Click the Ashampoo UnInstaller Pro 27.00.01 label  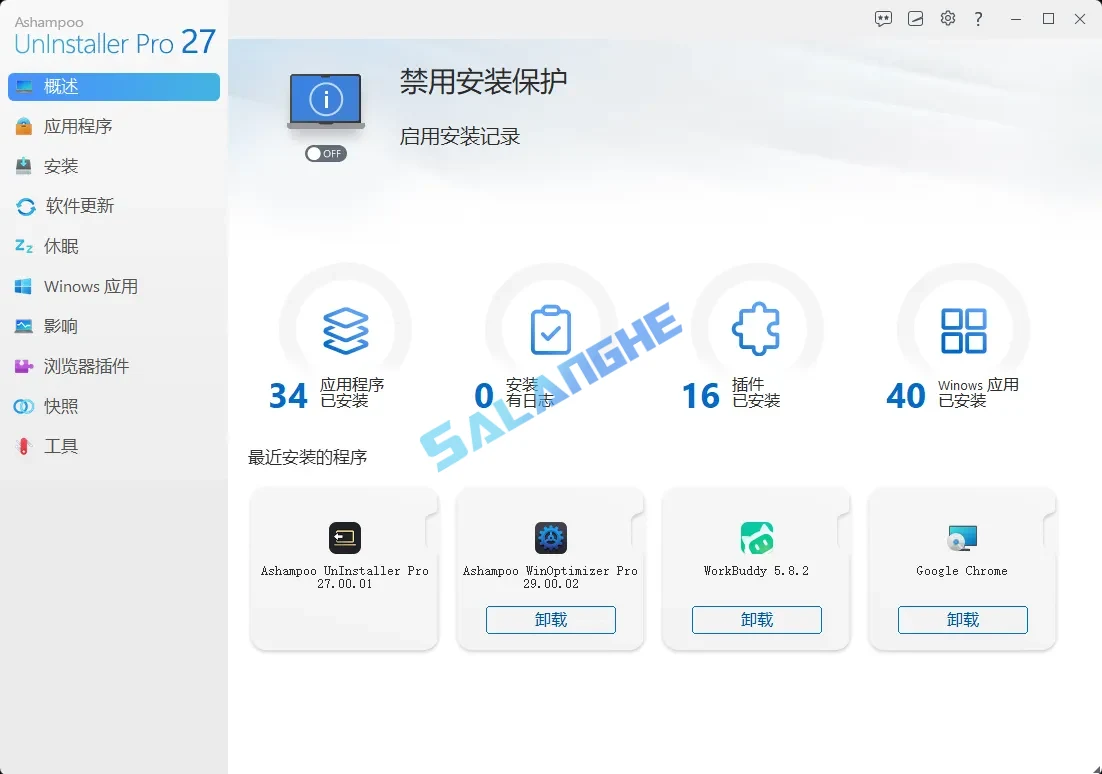click(344, 577)
